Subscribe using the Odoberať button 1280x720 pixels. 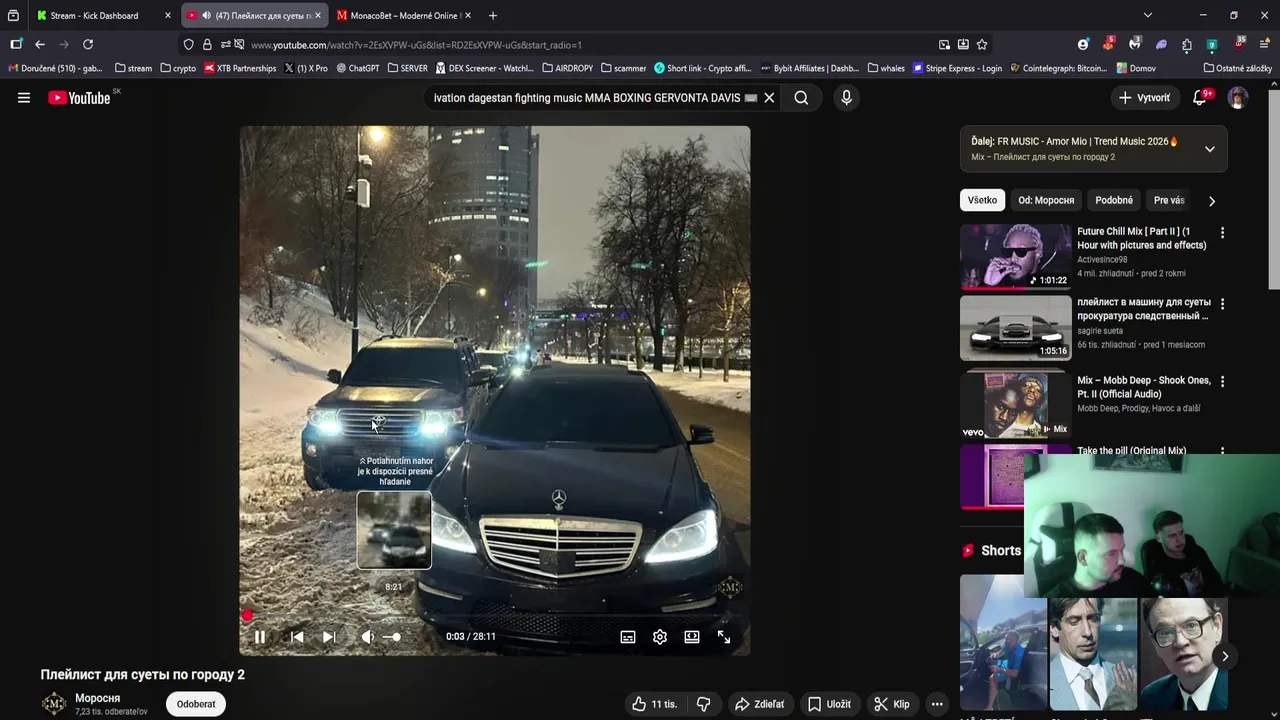click(x=196, y=704)
